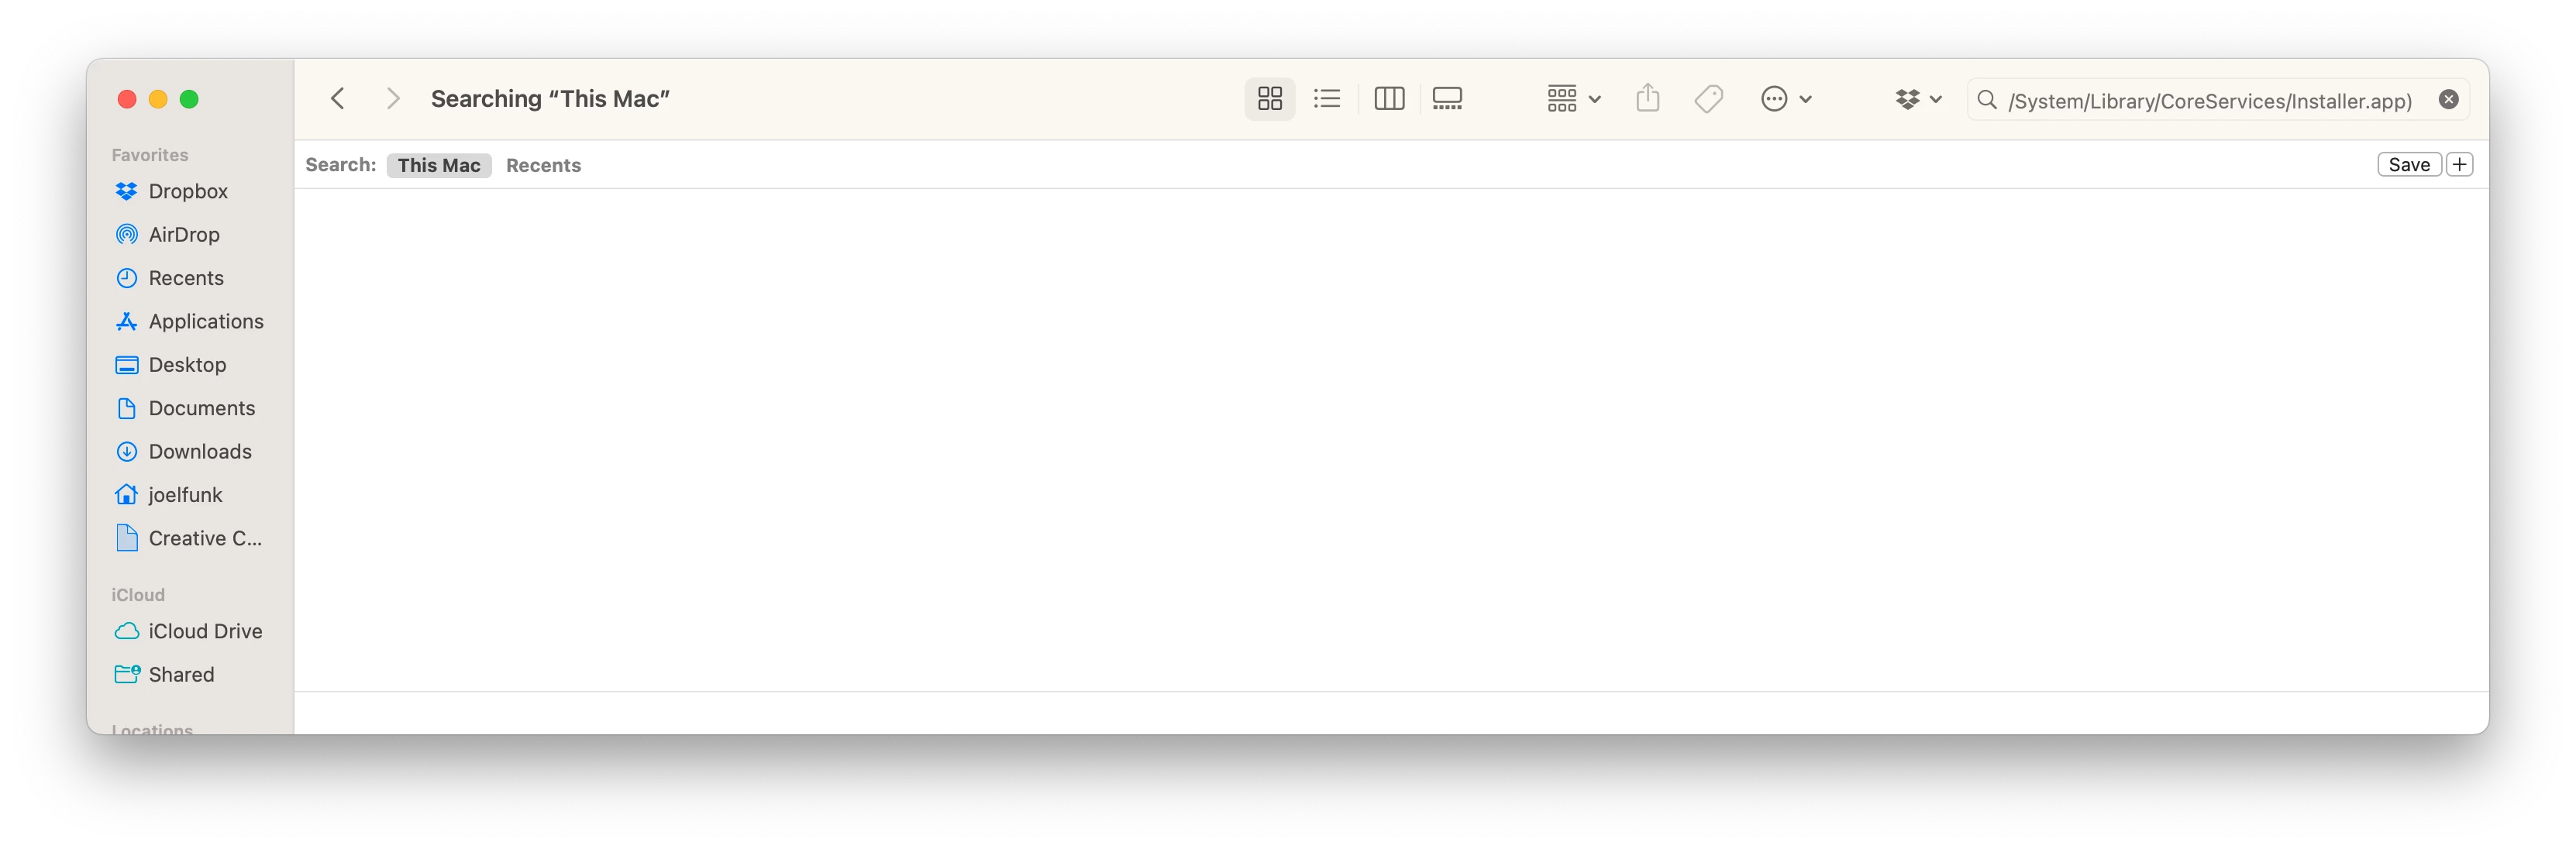
Task: Switch to gallery view
Action: tap(1446, 98)
